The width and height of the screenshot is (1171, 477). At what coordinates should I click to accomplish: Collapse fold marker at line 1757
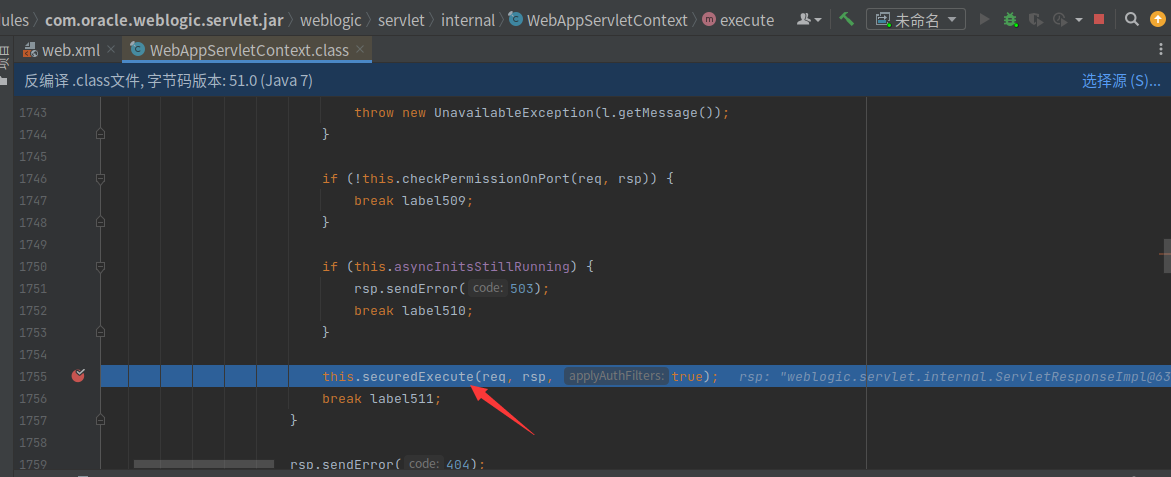click(101, 420)
